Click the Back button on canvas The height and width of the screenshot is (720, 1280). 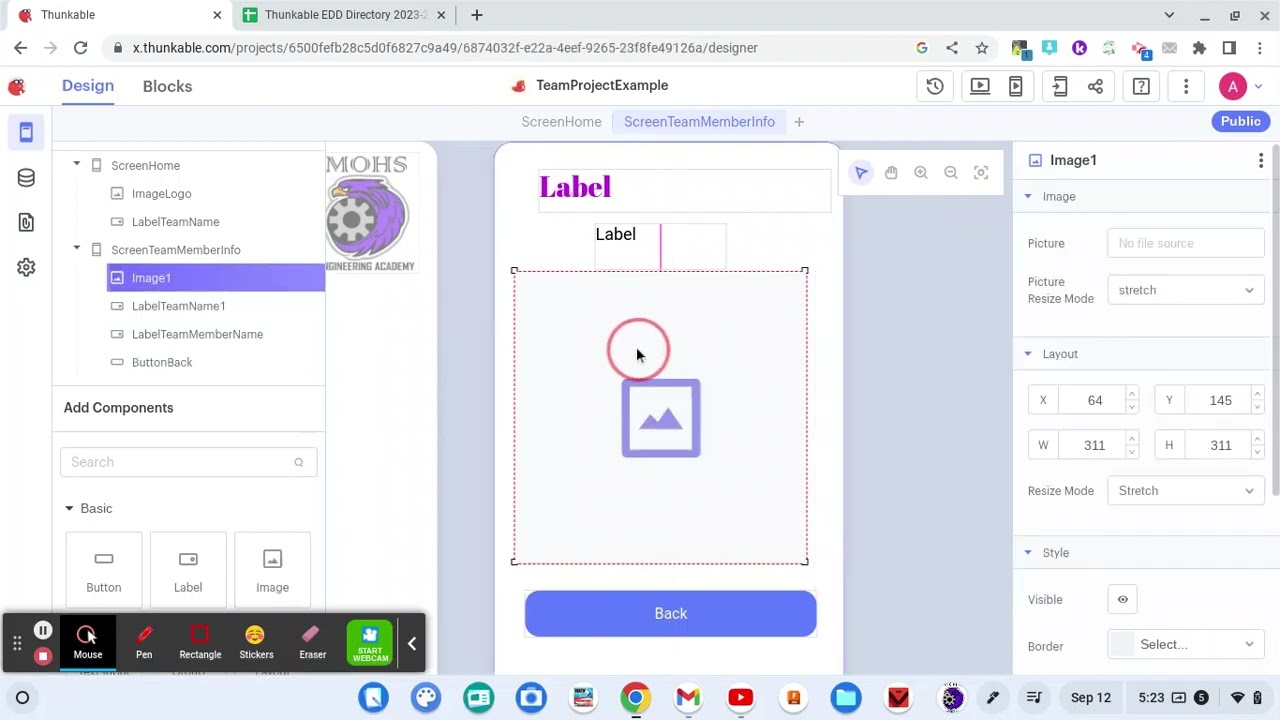[x=671, y=613]
